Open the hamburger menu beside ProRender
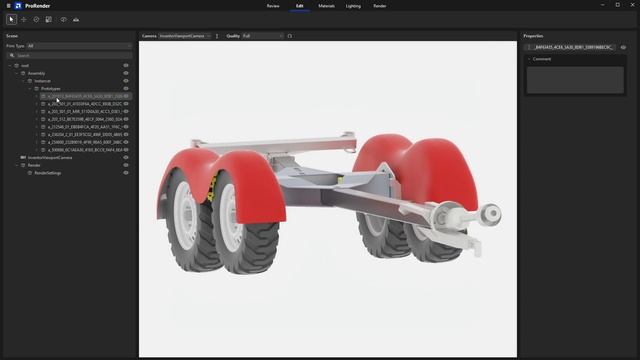This screenshot has width=640, height=360. point(9,6)
